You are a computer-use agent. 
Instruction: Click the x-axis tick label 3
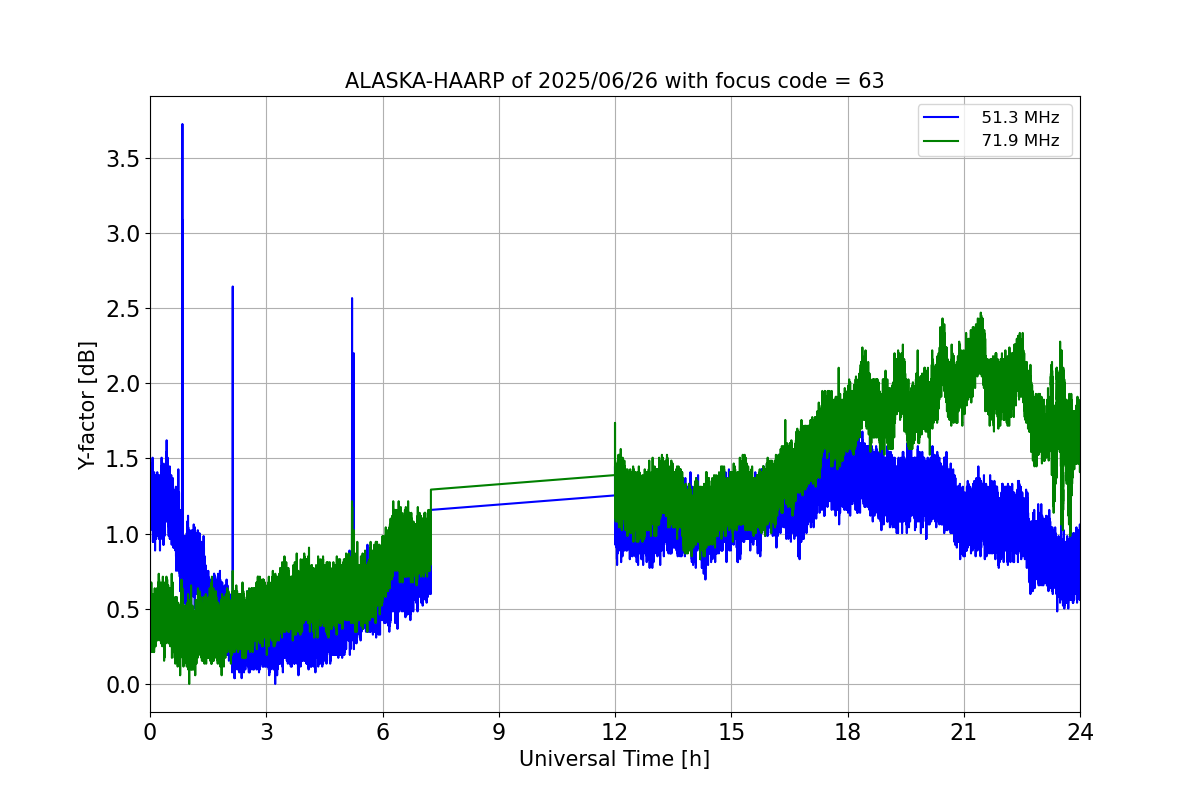click(x=266, y=731)
